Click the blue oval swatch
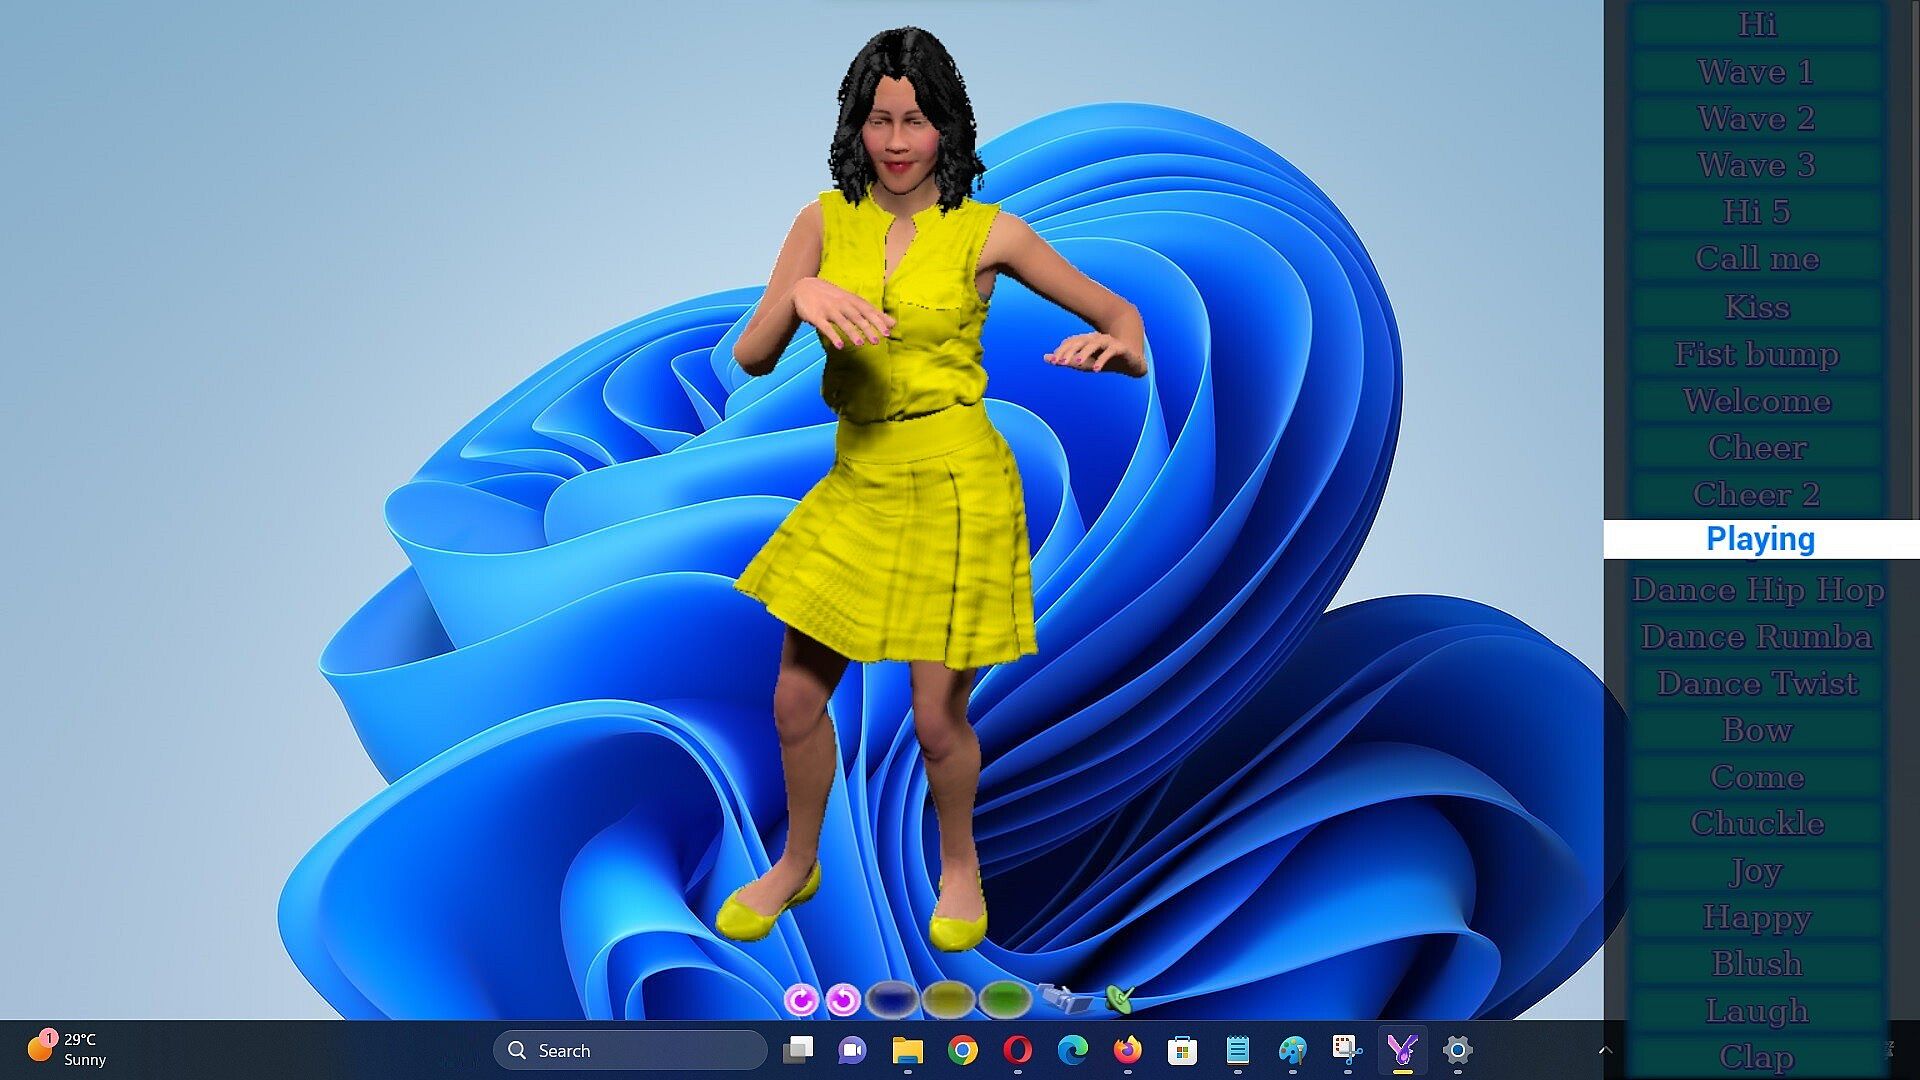The height and width of the screenshot is (1080, 1920). 892,998
